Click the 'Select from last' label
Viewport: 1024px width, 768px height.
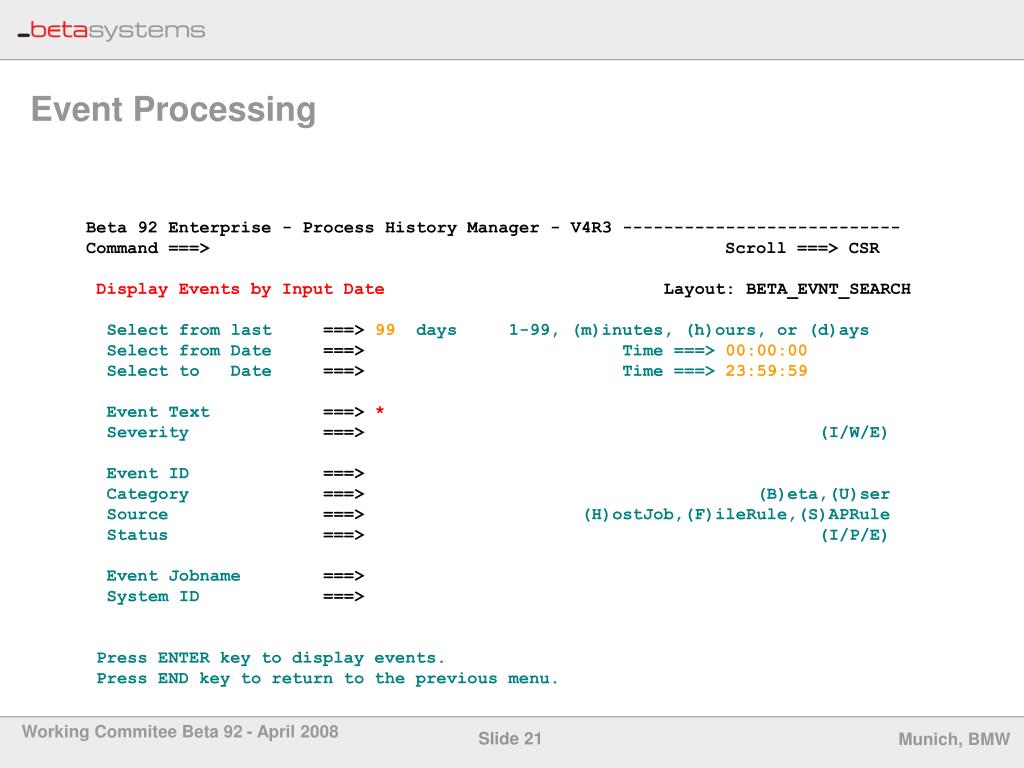tap(189, 330)
